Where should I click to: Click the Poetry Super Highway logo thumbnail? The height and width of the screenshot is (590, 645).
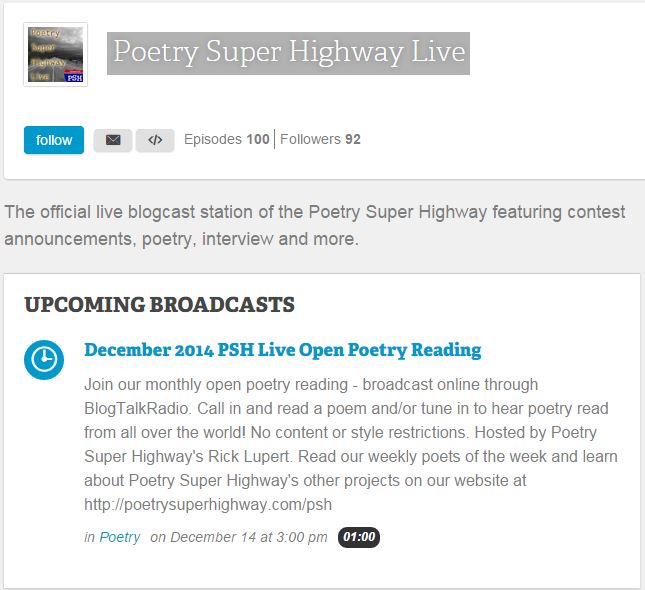point(56,54)
